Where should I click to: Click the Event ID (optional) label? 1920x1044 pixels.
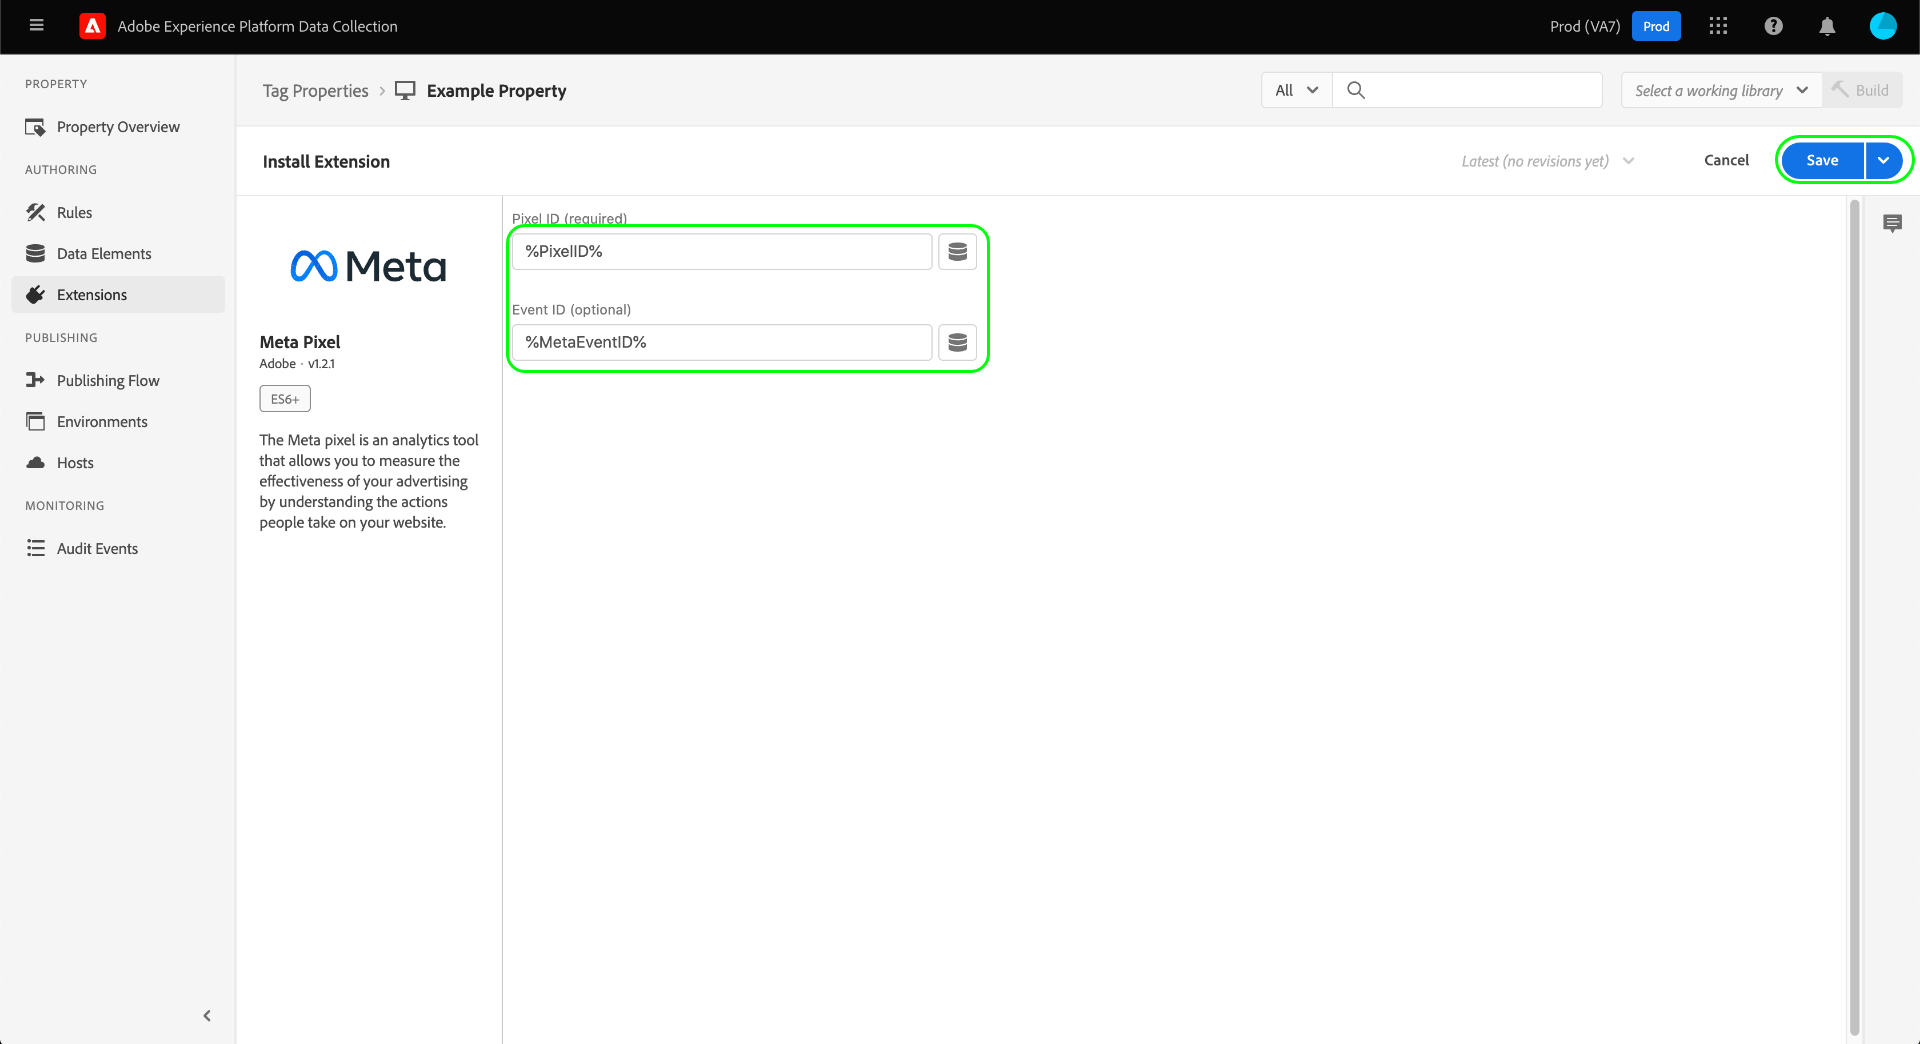571,309
